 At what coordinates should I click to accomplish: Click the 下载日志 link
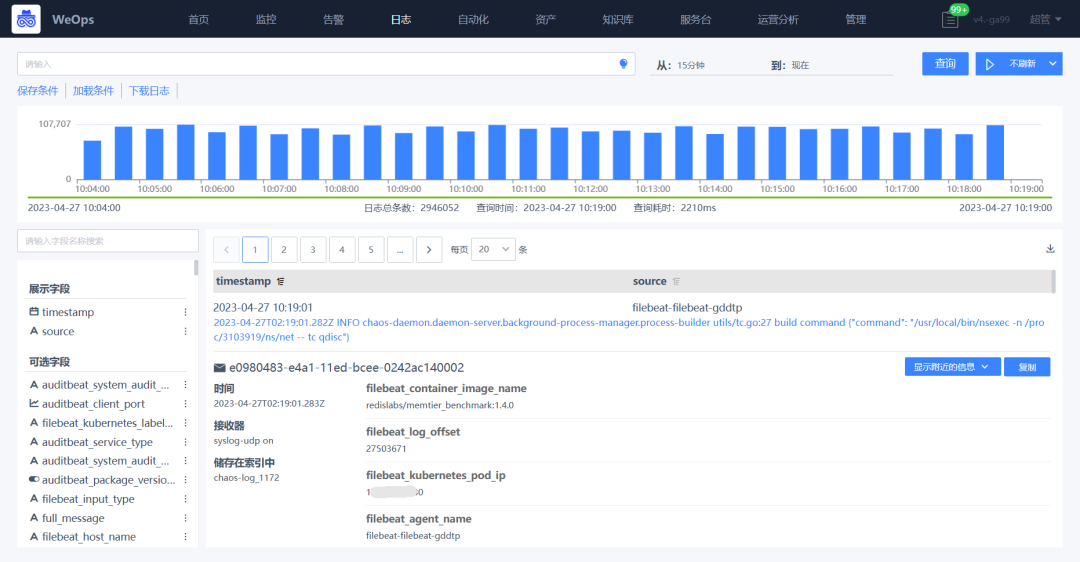[x=149, y=90]
